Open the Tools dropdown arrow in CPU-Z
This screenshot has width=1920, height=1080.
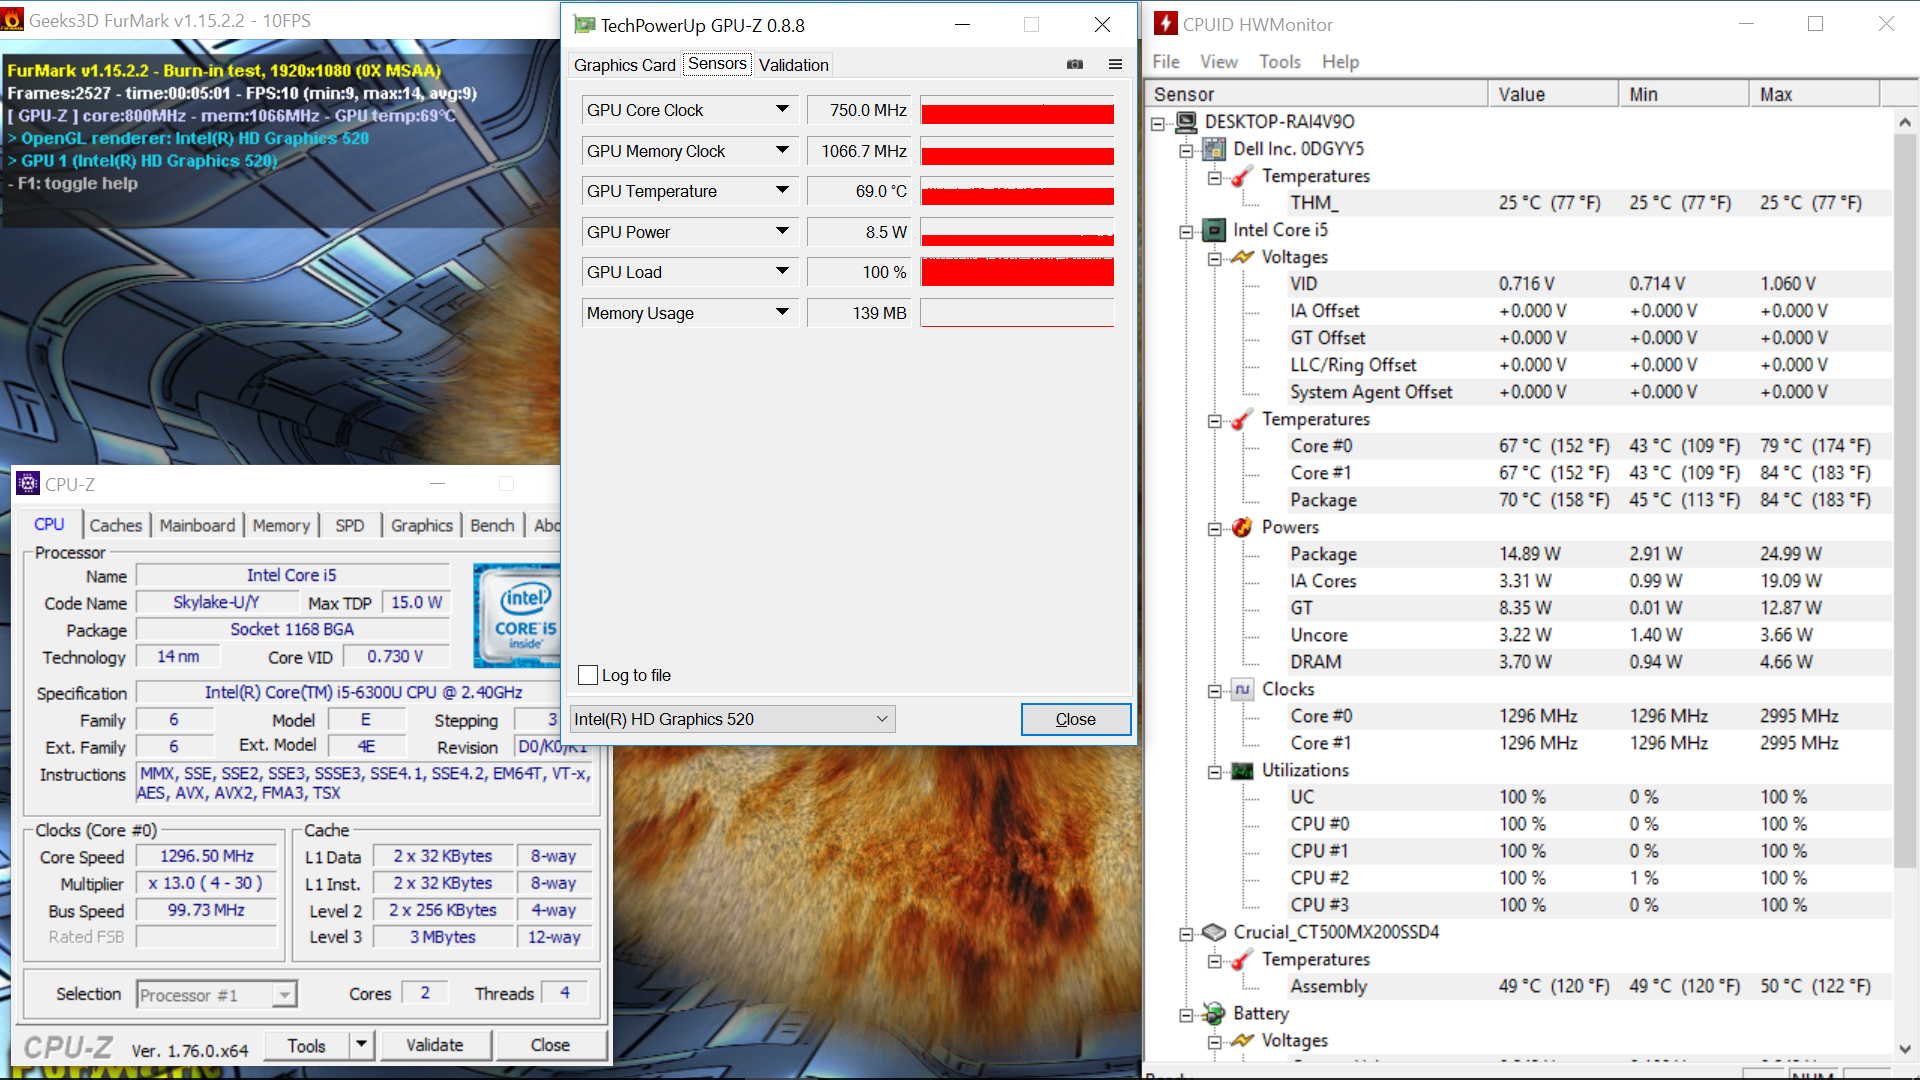[x=361, y=1045]
